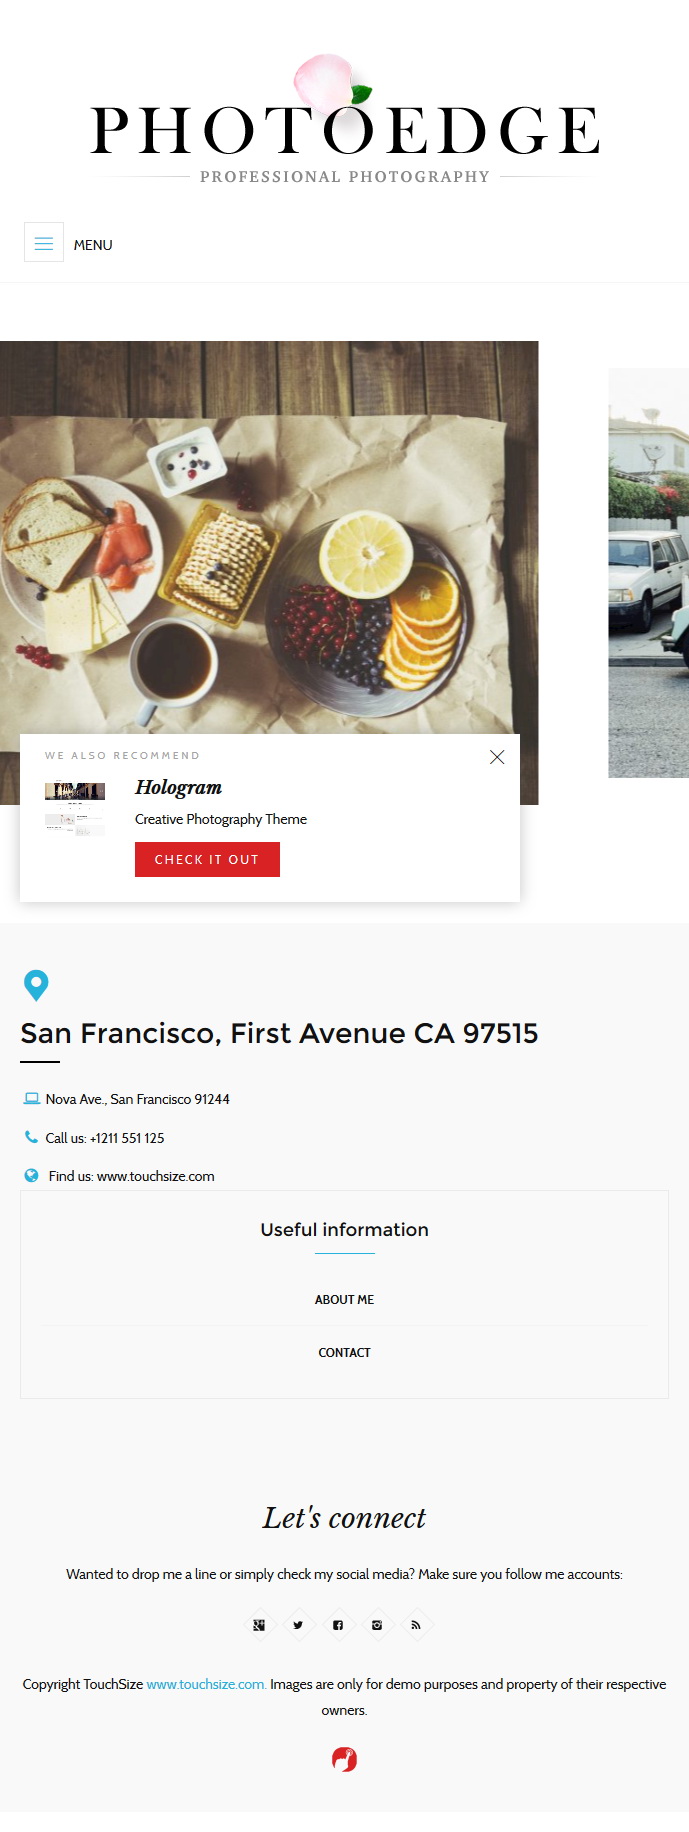The height and width of the screenshot is (1832, 689).
Task: Click the Google Plus social icon
Action: pyautogui.click(x=259, y=1625)
